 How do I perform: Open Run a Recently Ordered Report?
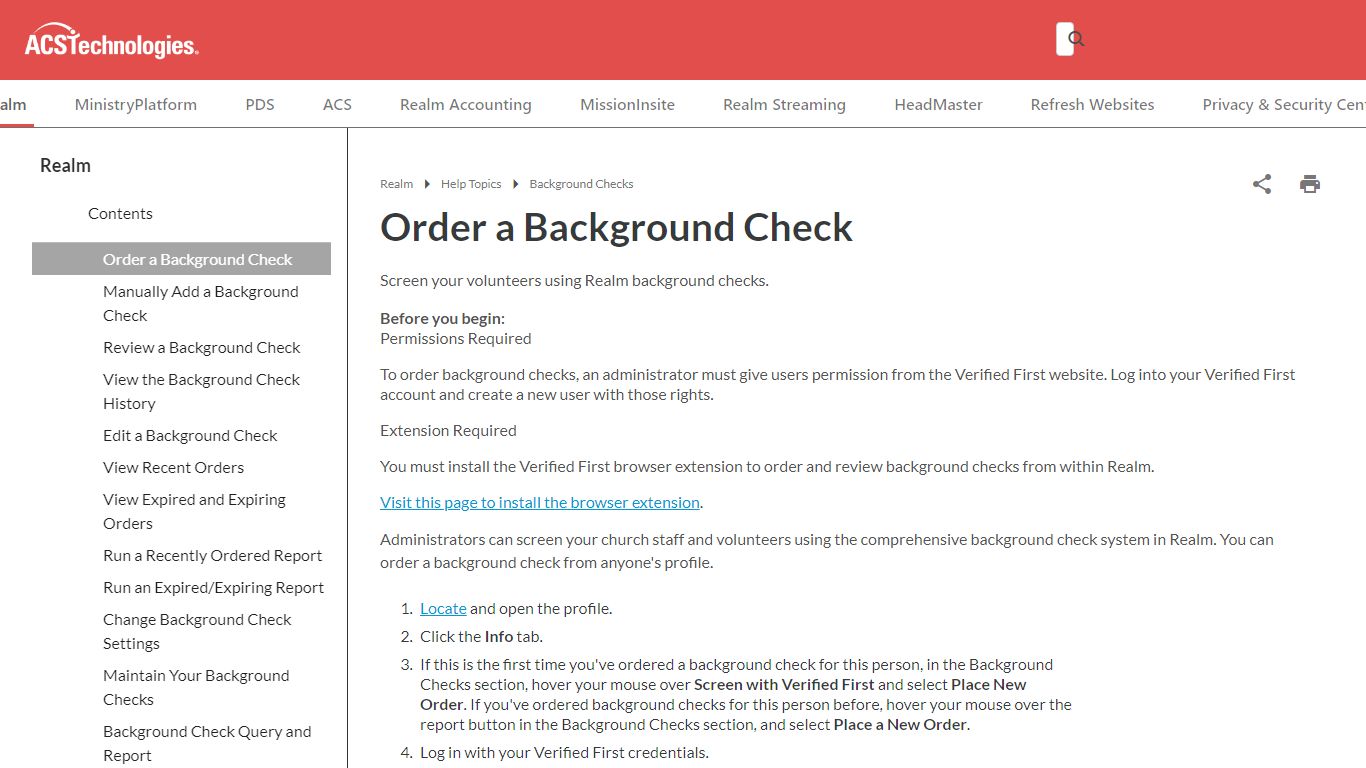(x=212, y=555)
